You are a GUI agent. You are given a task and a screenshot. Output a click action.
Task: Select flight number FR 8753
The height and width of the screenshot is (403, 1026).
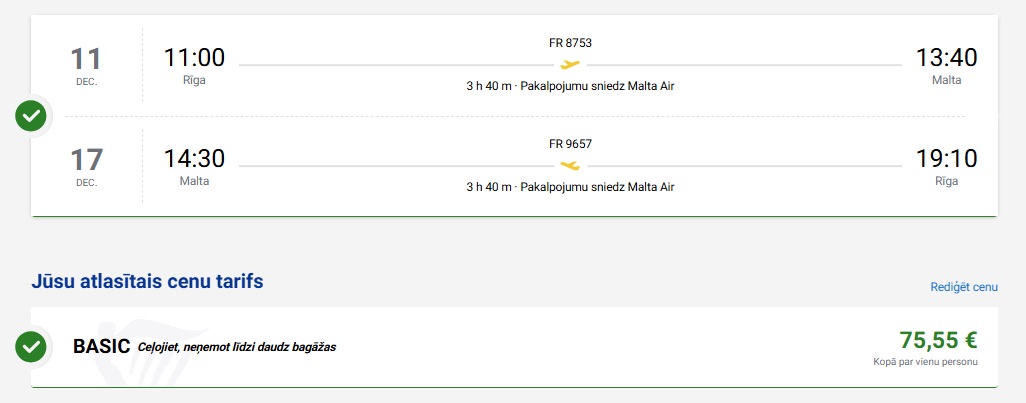click(x=570, y=43)
